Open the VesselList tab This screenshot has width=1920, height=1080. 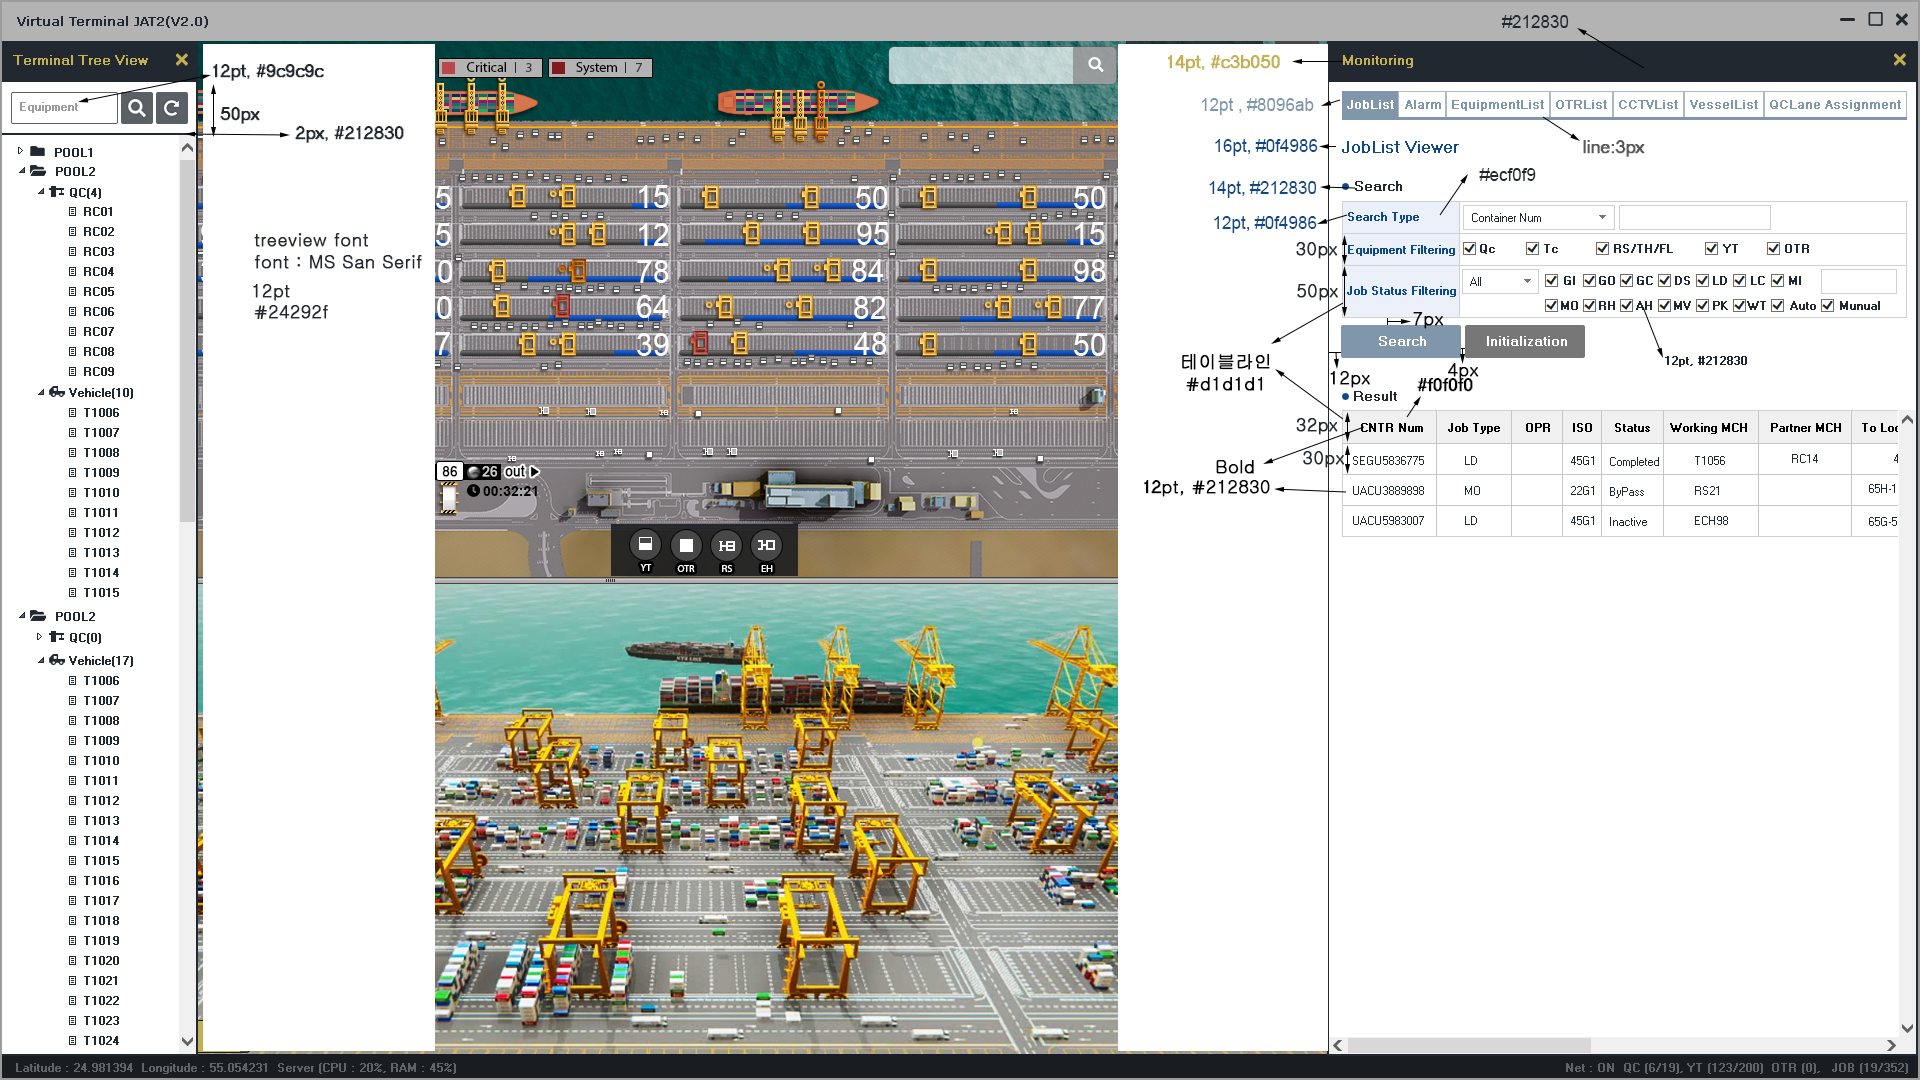coord(1723,105)
